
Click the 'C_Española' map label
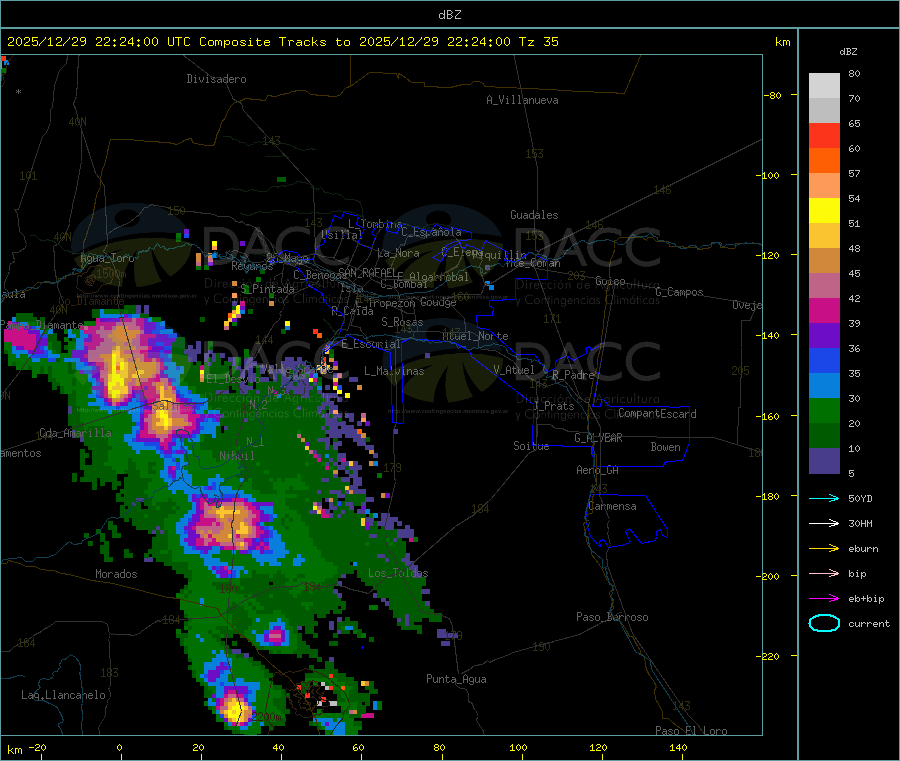coord(431,232)
